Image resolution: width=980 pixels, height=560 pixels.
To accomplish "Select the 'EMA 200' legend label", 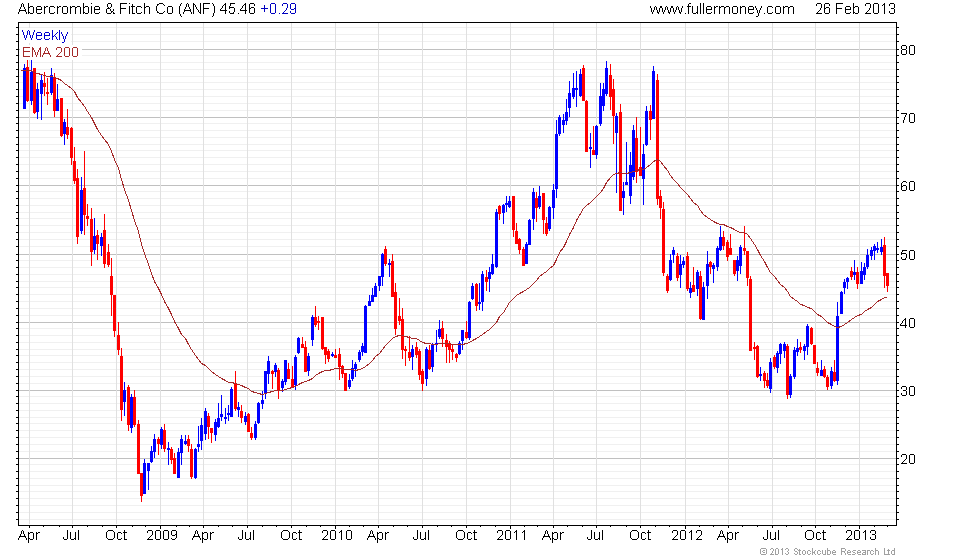I will click(51, 52).
